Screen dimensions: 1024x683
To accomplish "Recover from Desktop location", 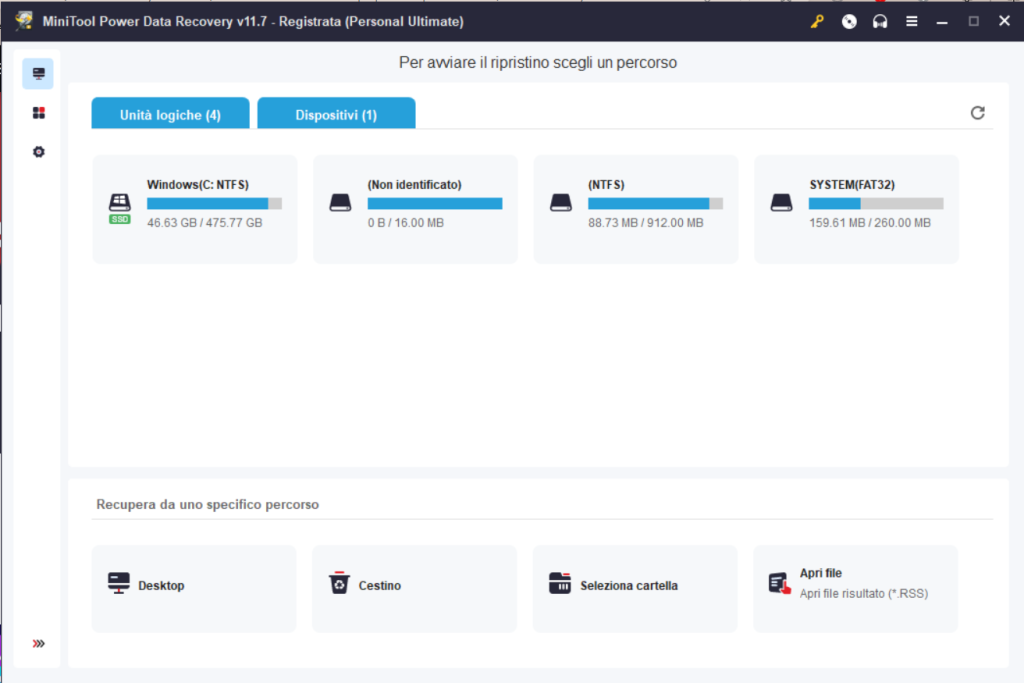I will [x=194, y=588].
